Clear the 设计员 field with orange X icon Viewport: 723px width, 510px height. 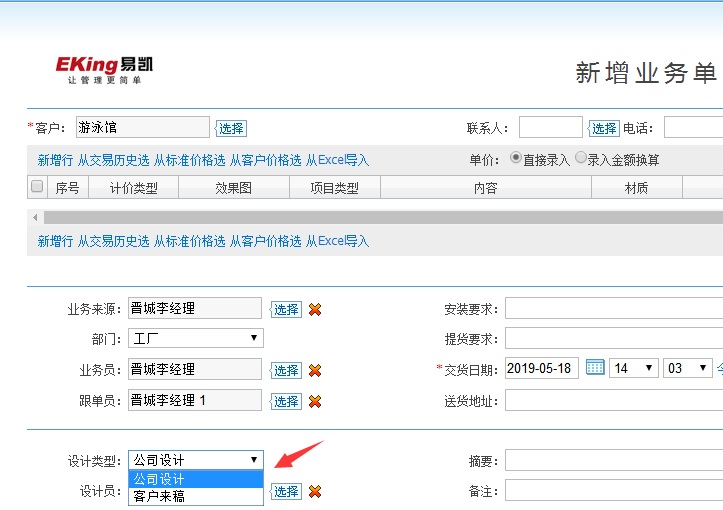[x=315, y=491]
